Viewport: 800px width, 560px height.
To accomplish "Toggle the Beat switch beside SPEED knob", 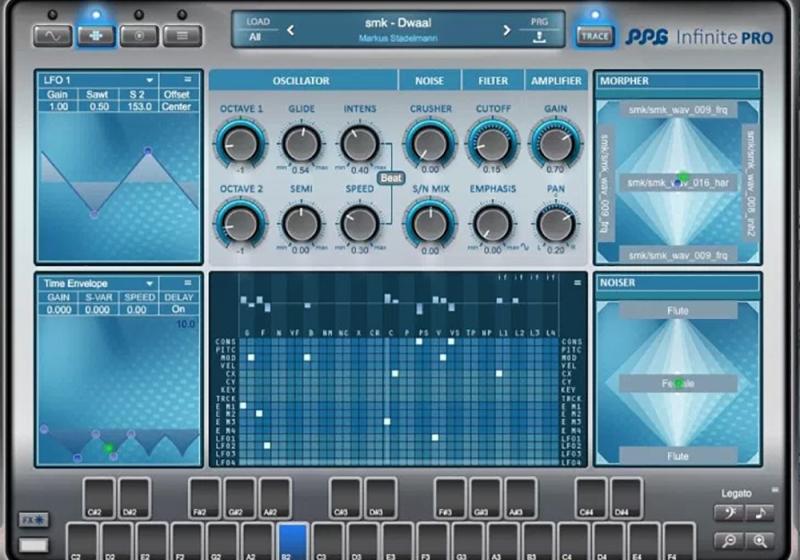I will coord(390,179).
